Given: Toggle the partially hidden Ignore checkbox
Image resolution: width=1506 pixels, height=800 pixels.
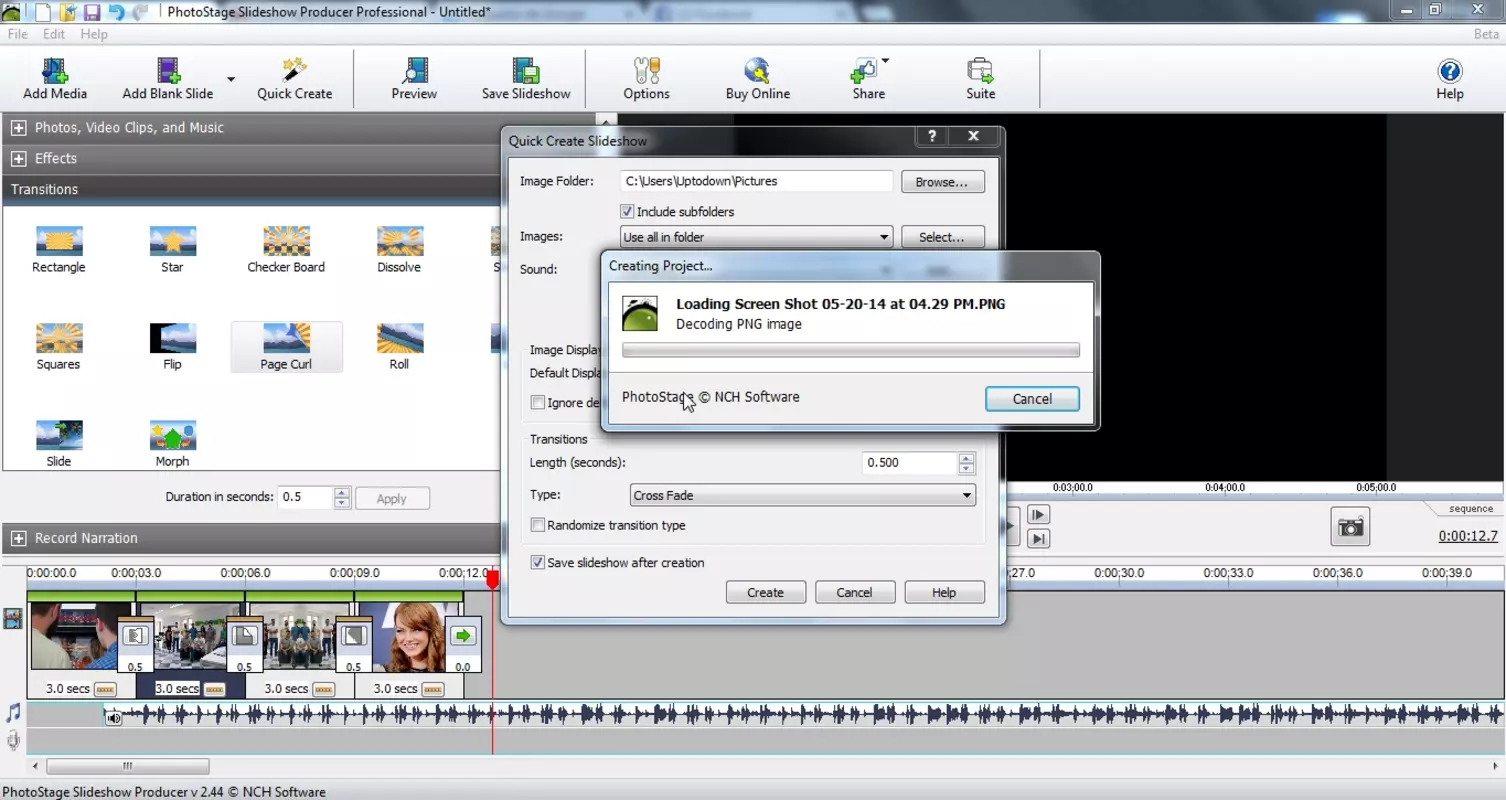Looking at the screenshot, I should [x=538, y=403].
